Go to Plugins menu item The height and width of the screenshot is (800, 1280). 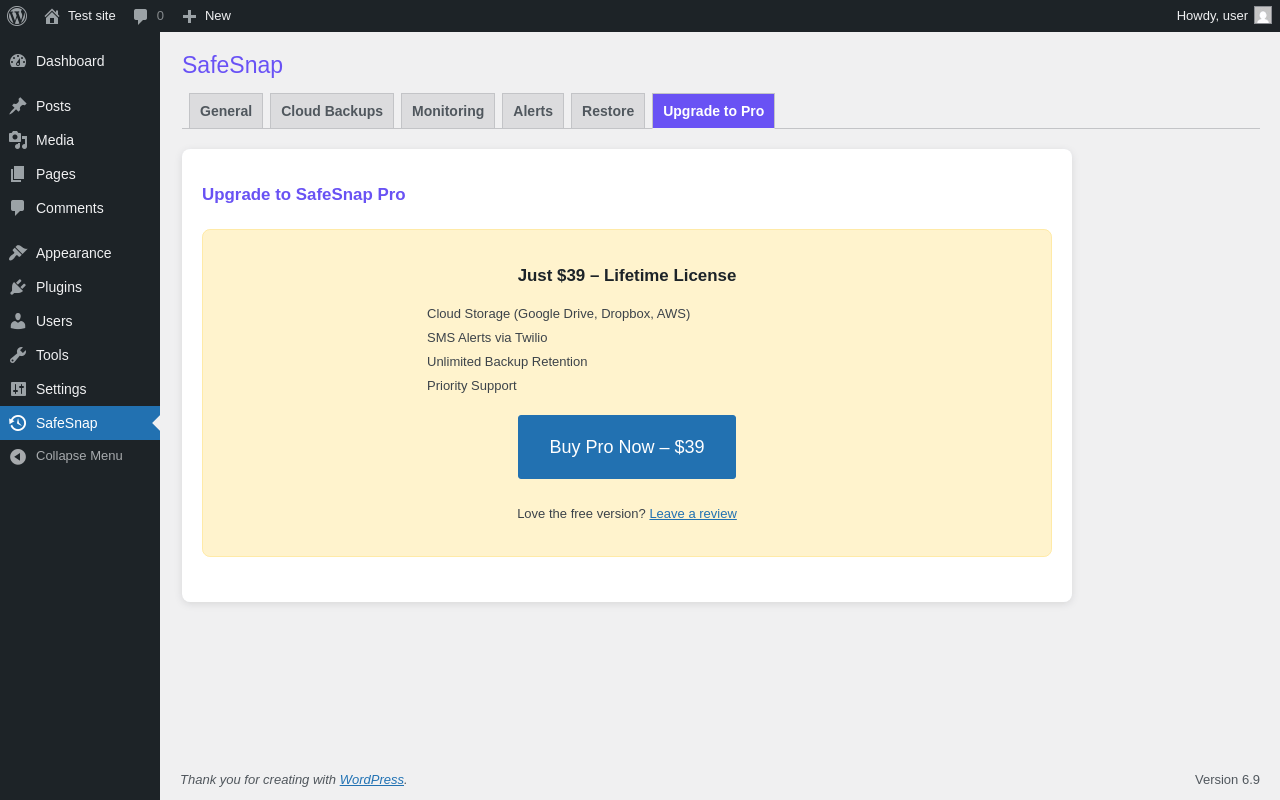(x=80, y=287)
